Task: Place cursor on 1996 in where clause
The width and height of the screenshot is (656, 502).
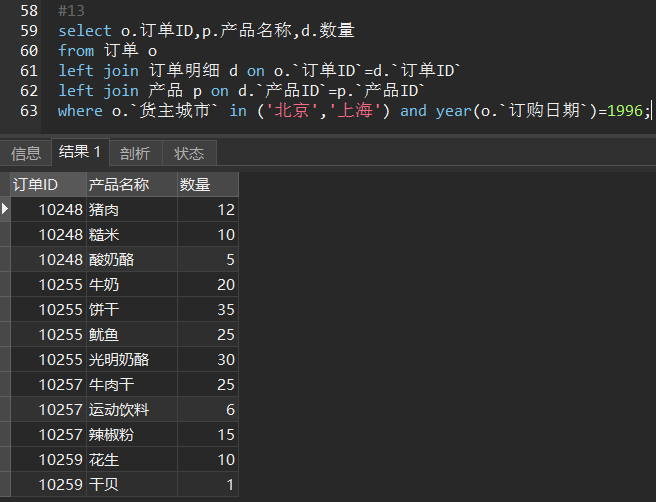Action: pyautogui.click(x=626, y=111)
